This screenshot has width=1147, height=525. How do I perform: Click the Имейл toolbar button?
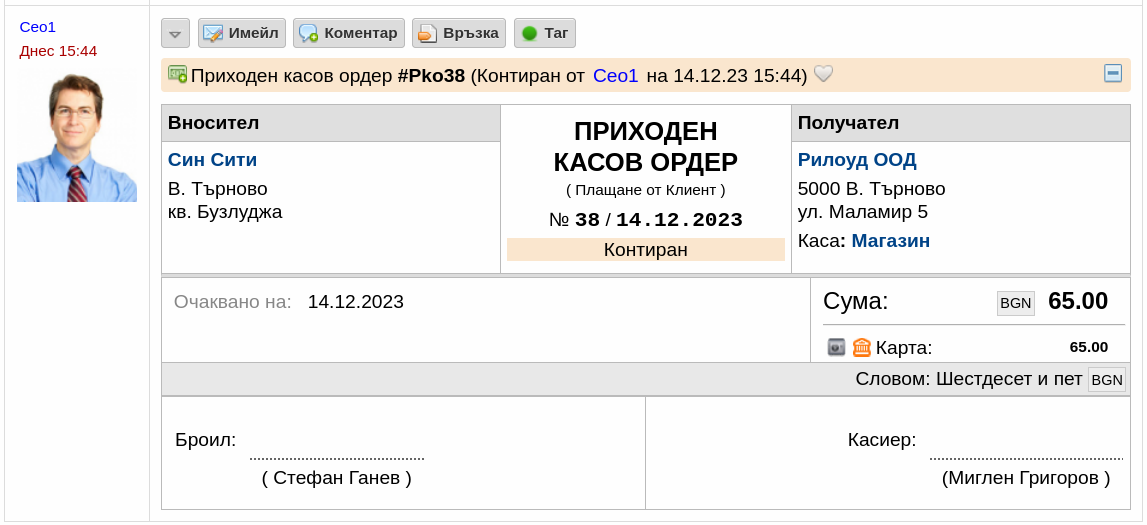[x=241, y=33]
